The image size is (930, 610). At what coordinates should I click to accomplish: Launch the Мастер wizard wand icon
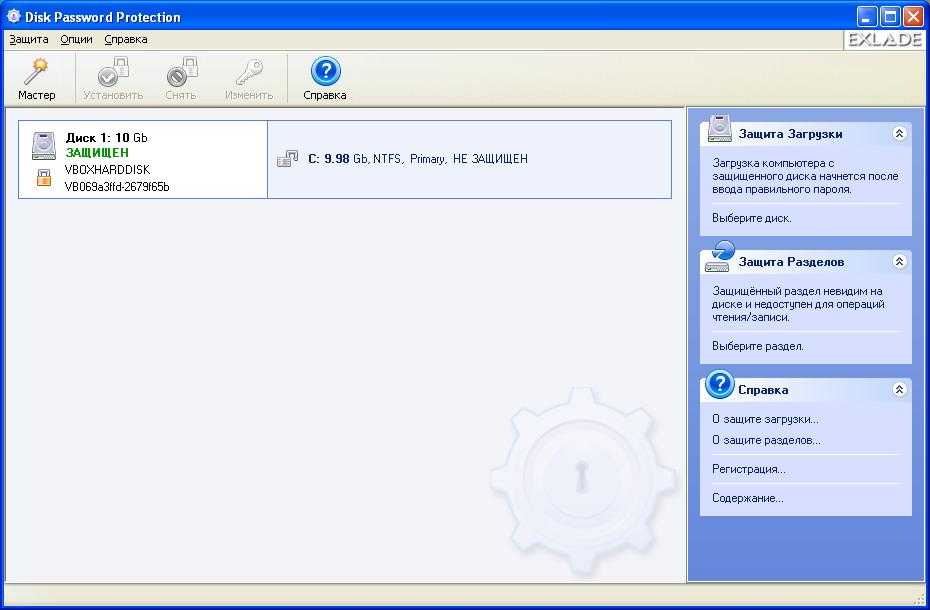click(36, 72)
